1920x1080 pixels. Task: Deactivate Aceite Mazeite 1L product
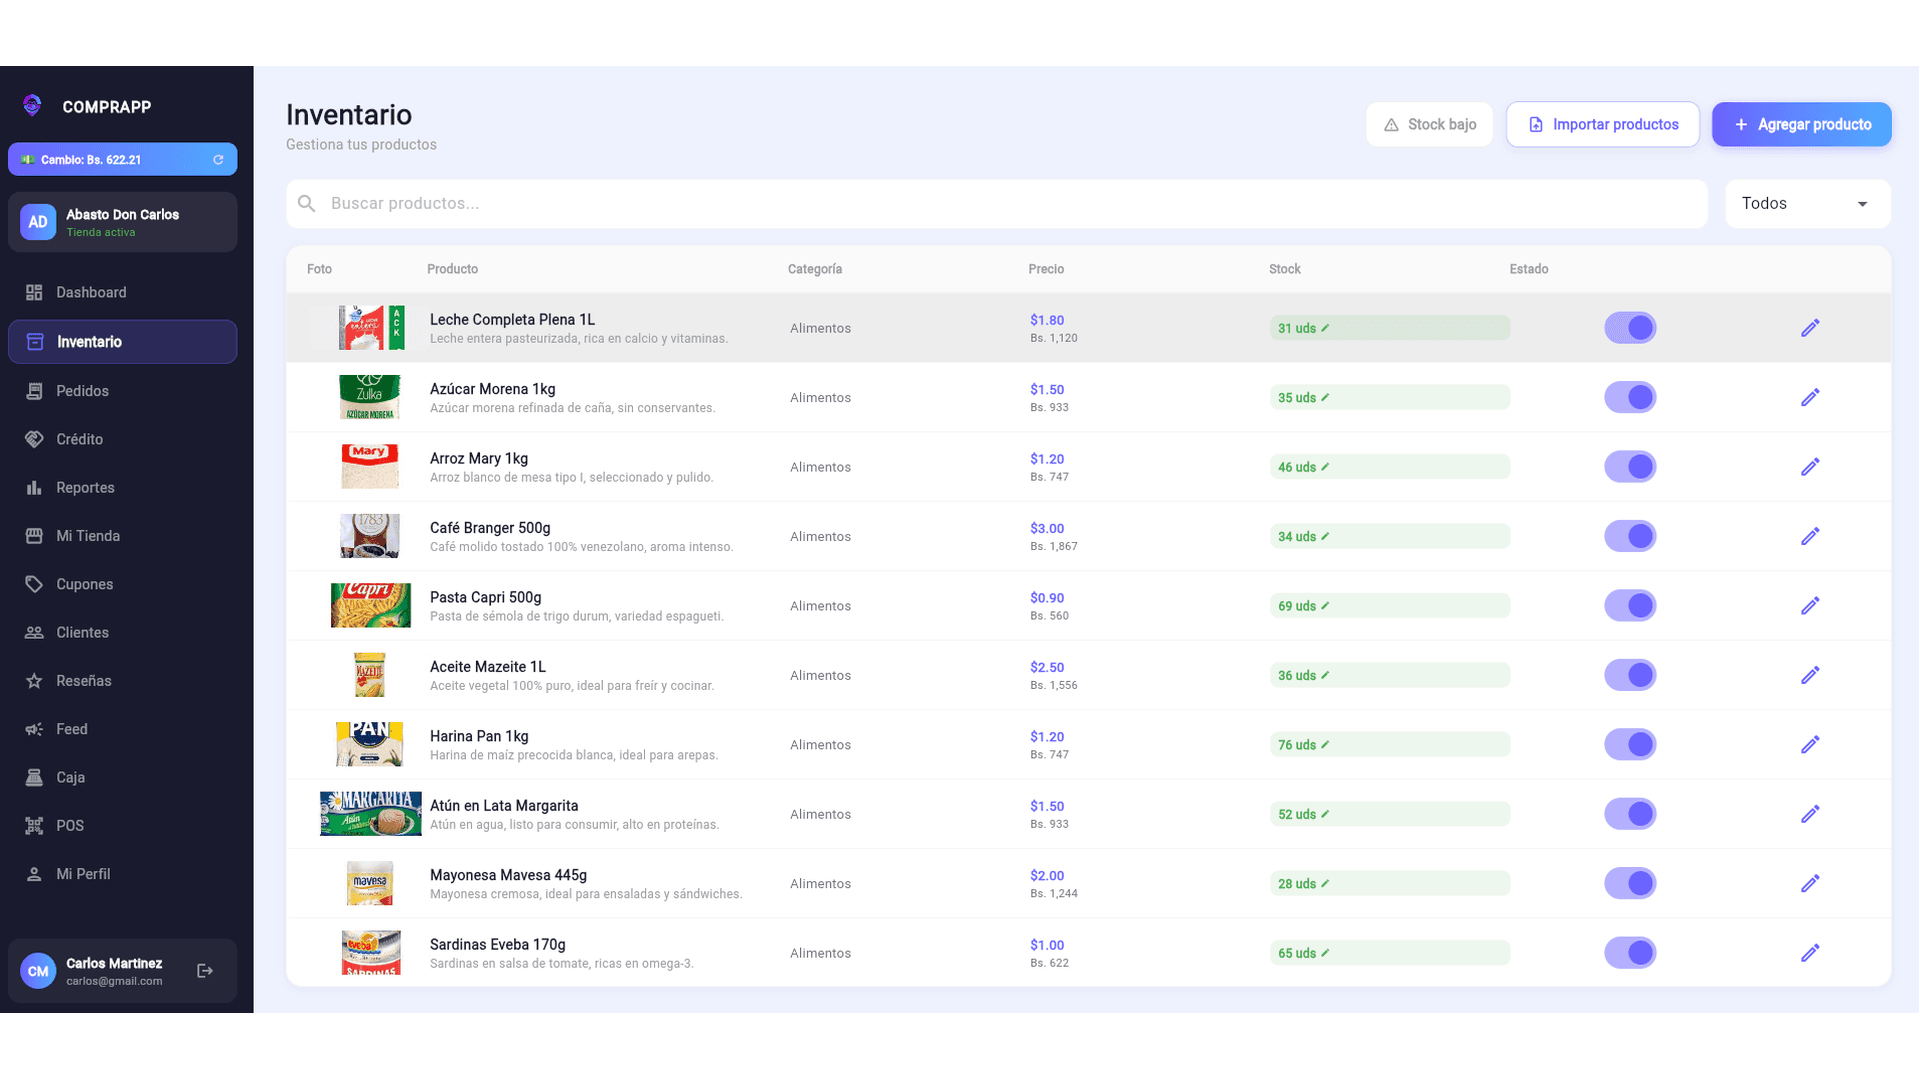pyautogui.click(x=1630, y=675)
